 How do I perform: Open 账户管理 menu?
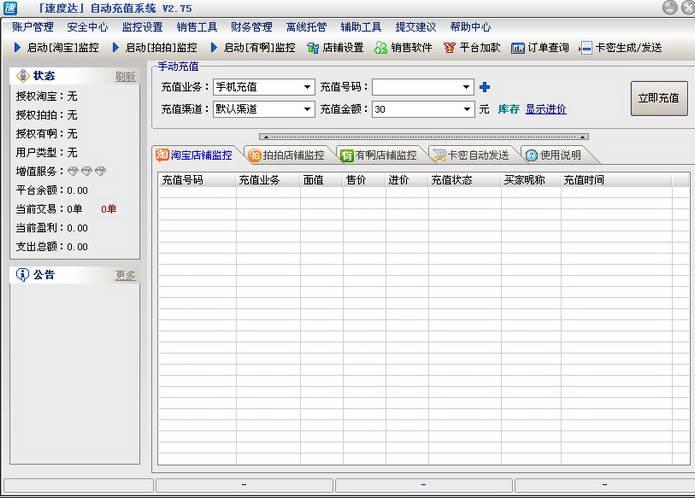[33, 27]
